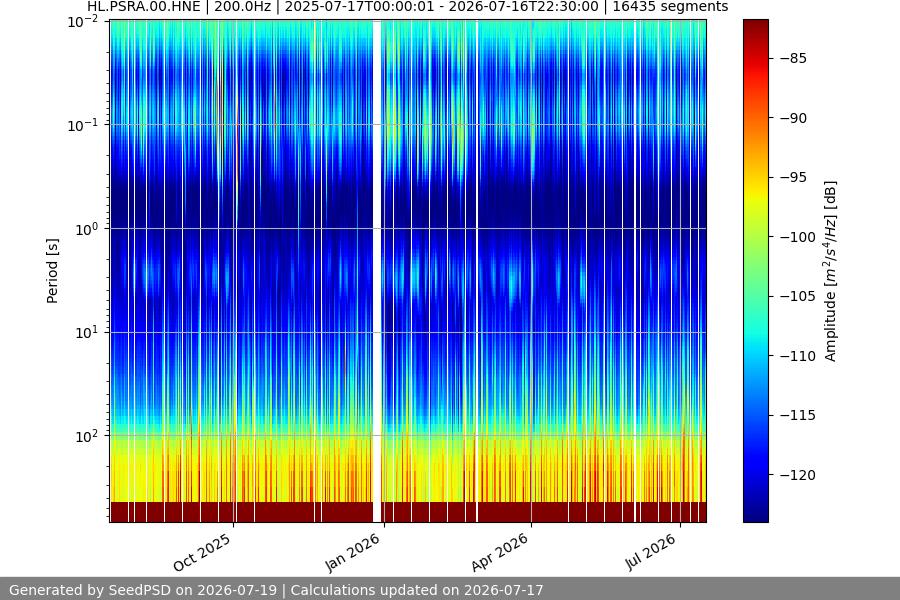Click the '-110' colorbar tick label
The height and width of the screenshot is (600, 900).
(798, 356)
